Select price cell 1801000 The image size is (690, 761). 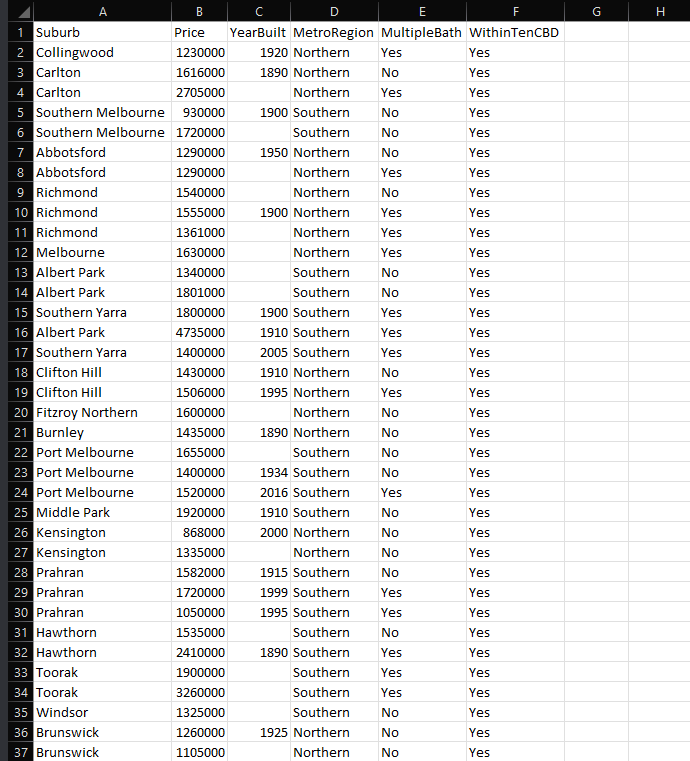(199, 292)
